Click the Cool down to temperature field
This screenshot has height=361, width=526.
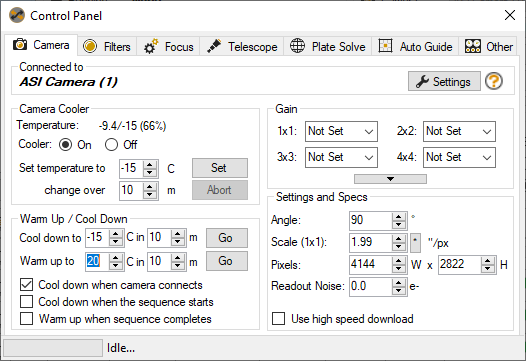[97, 238]
